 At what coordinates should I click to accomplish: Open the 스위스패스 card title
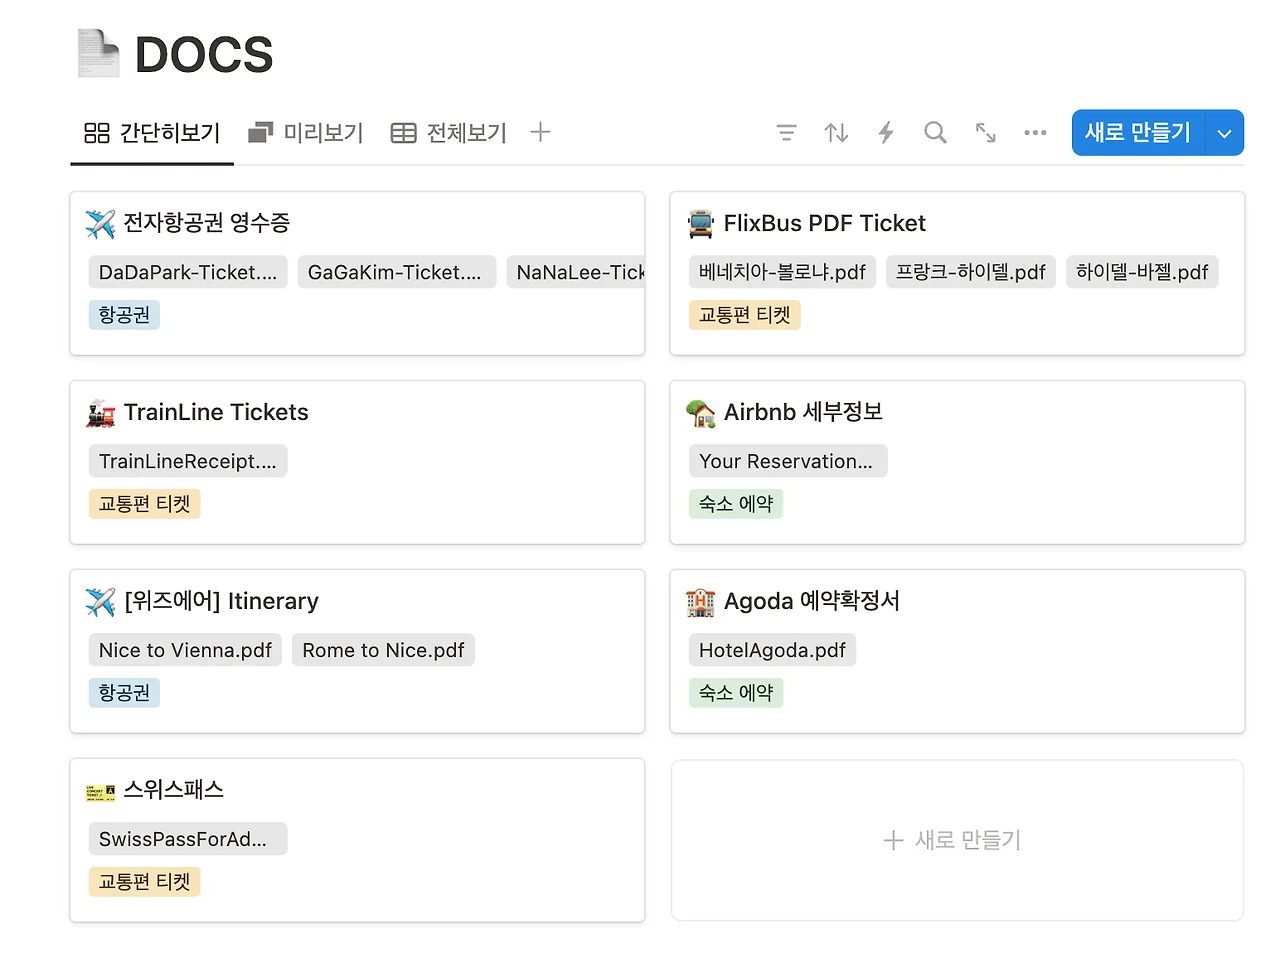click(173, 790)
